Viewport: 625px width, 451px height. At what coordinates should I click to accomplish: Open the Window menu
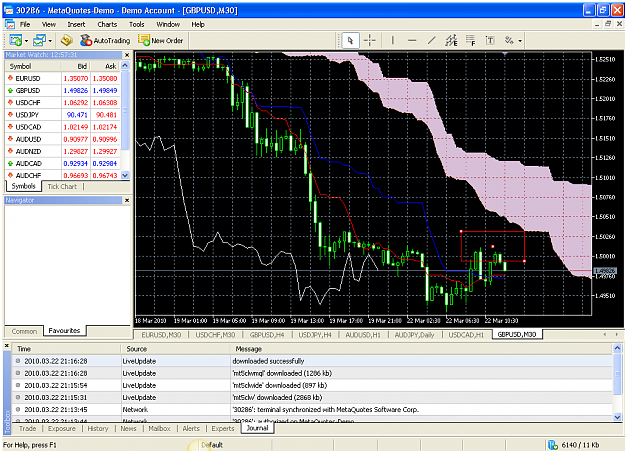168,24
